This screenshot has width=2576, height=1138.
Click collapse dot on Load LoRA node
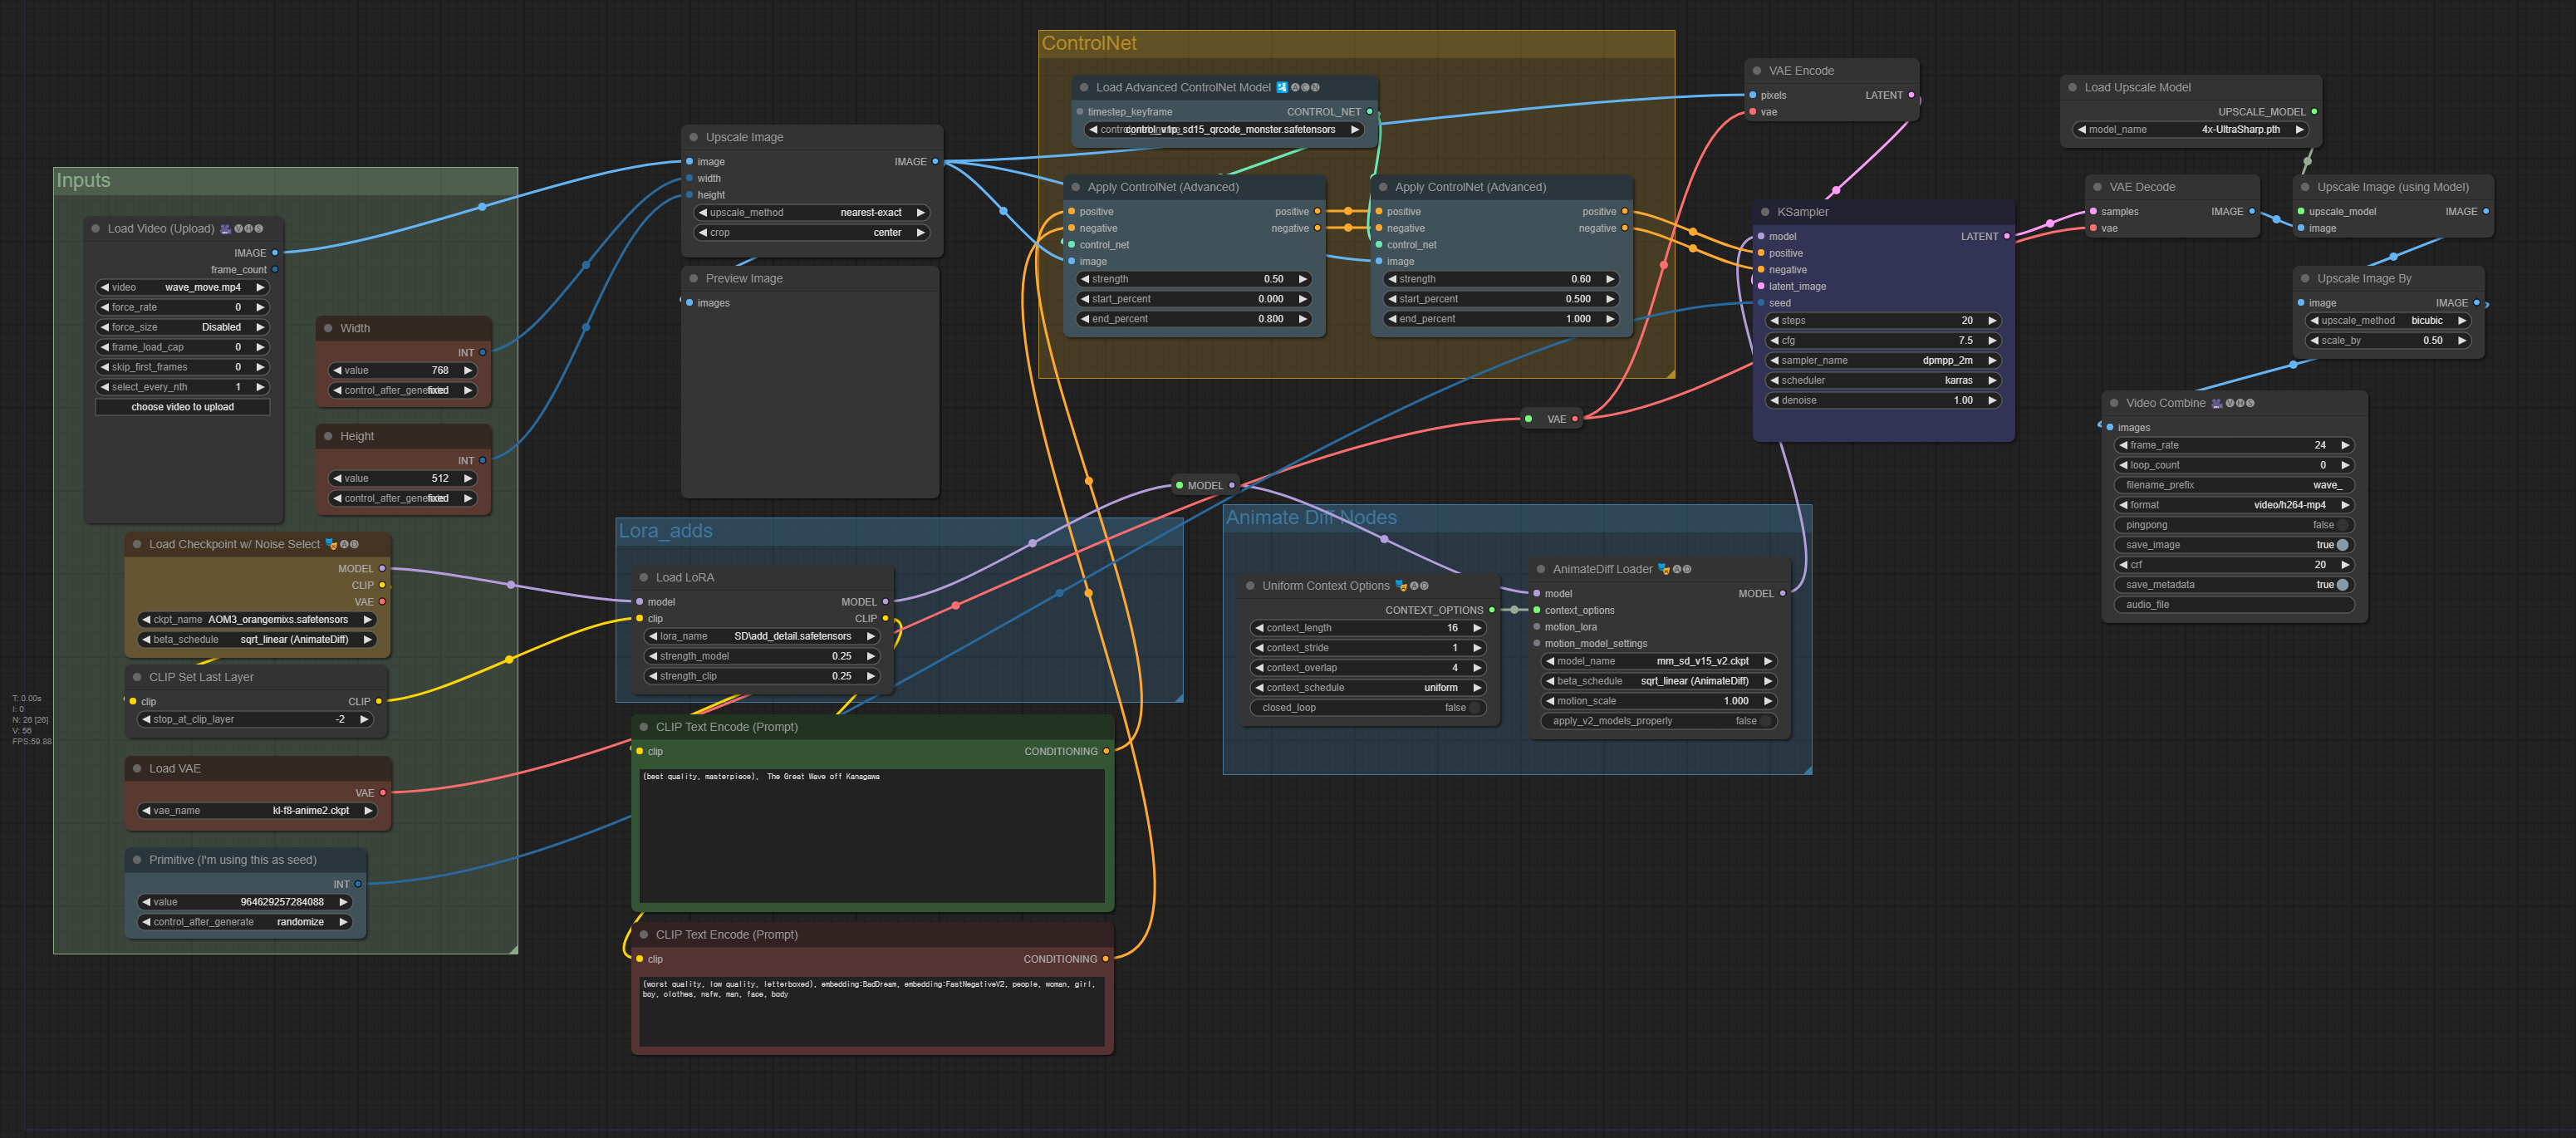(643, 578)
